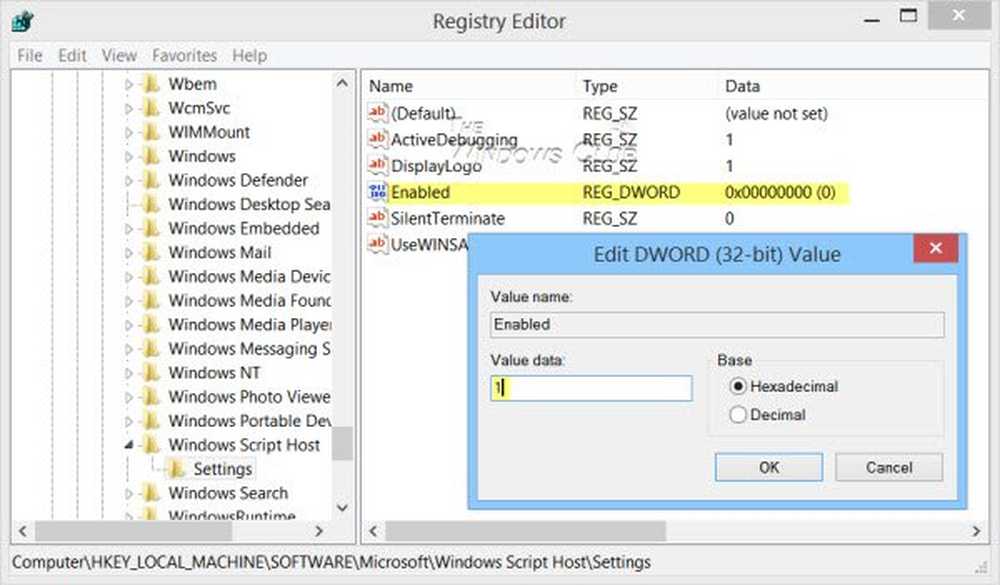
Task: Expand the Windows NT tree node
Action: 128,373
